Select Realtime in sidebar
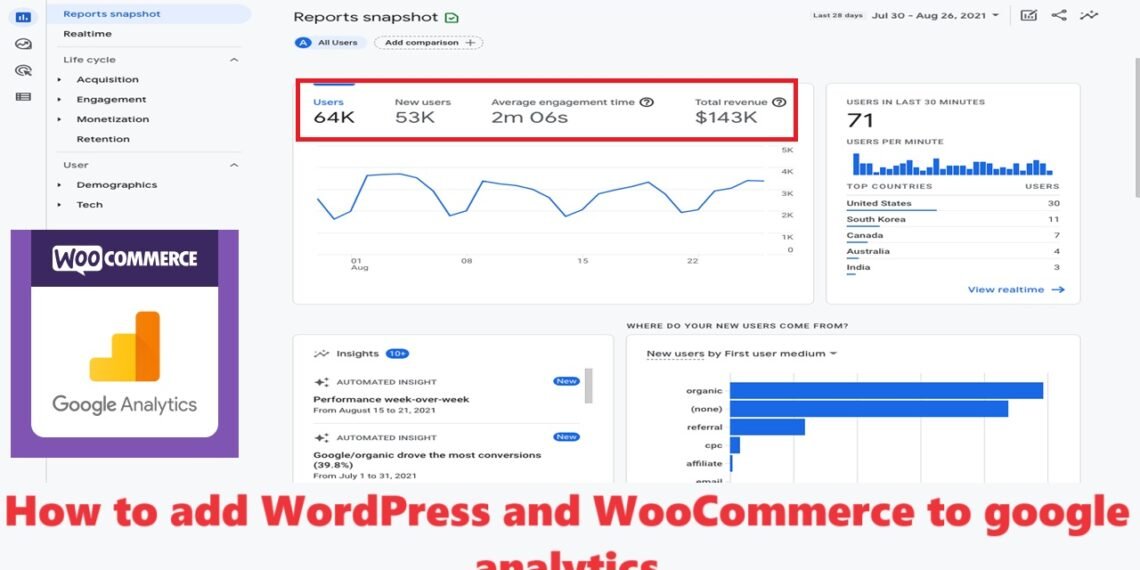1140x570 pixels. point(87,34)
